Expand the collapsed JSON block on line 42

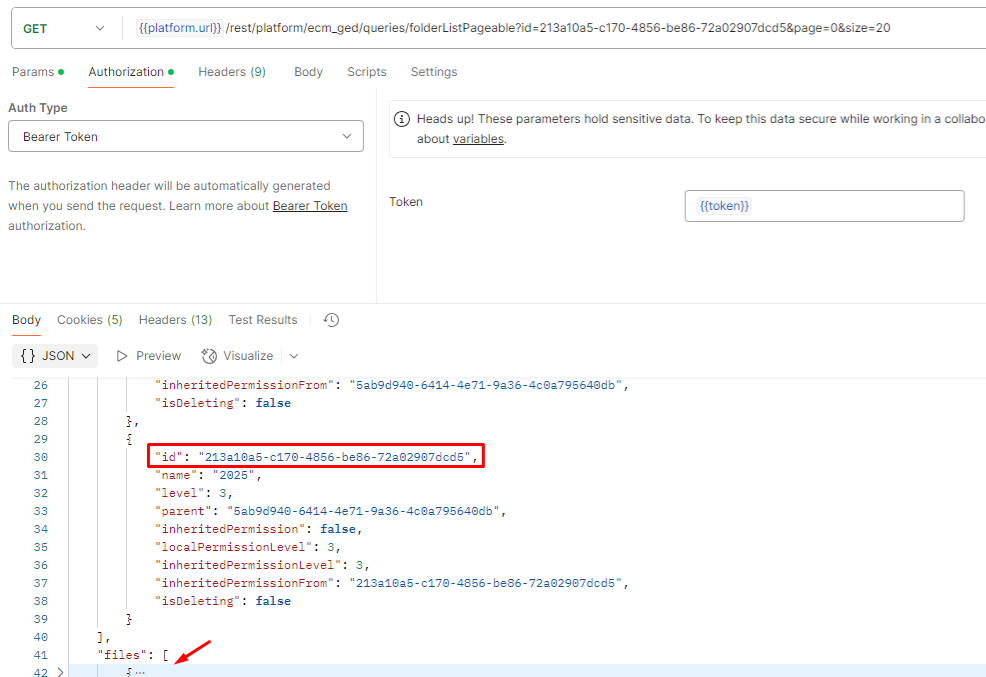click(60, 672)
